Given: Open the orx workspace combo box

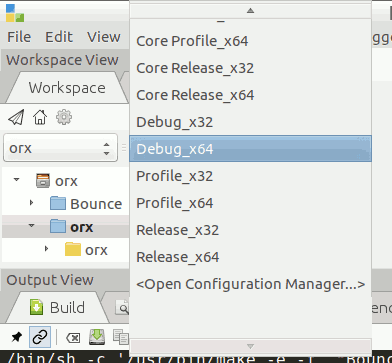Looking at the screenshot, I should point(60,148).
